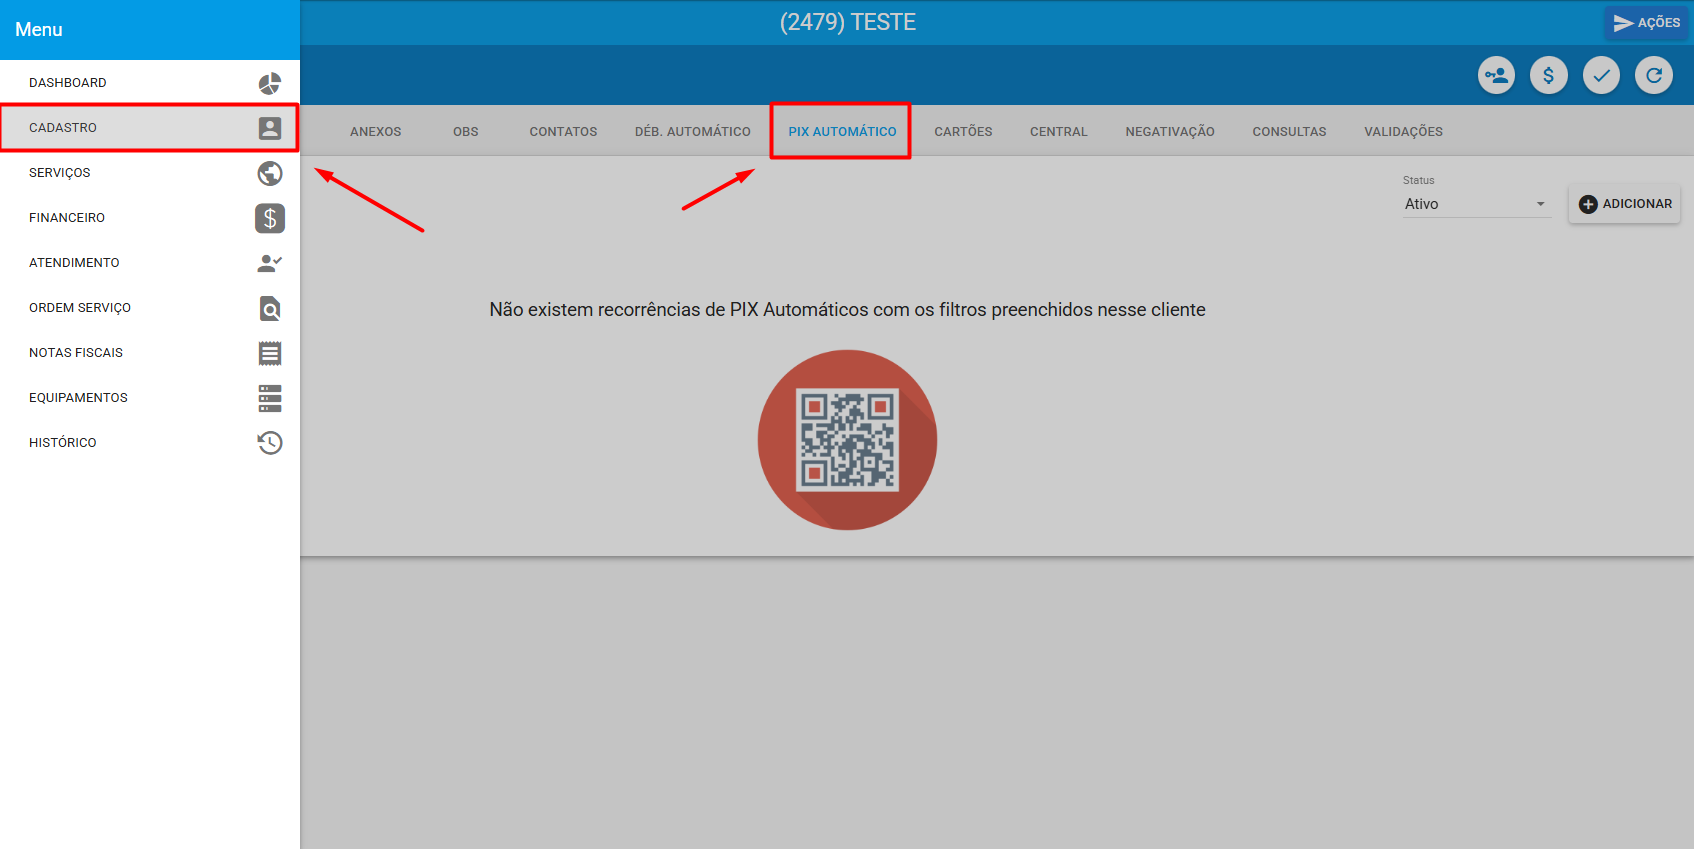1694x849 pixels.
Task: Select Dashboard in the side menu
Action: coord(150,83)
